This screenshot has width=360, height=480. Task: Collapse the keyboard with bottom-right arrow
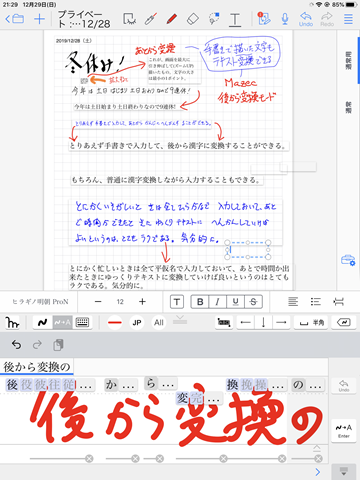[x=344, y=472]
